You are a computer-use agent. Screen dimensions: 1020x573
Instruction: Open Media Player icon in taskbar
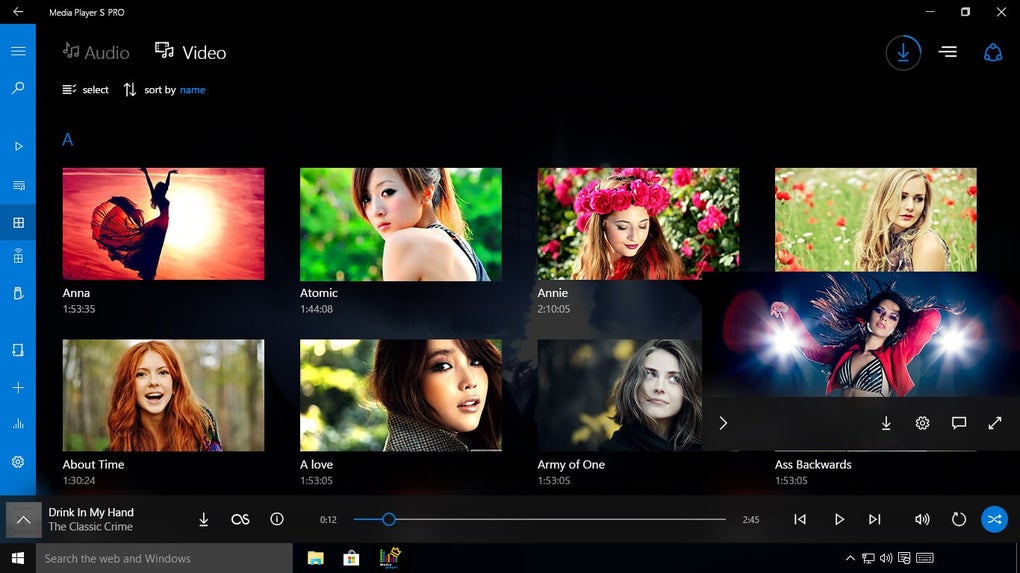click(390, 558)
